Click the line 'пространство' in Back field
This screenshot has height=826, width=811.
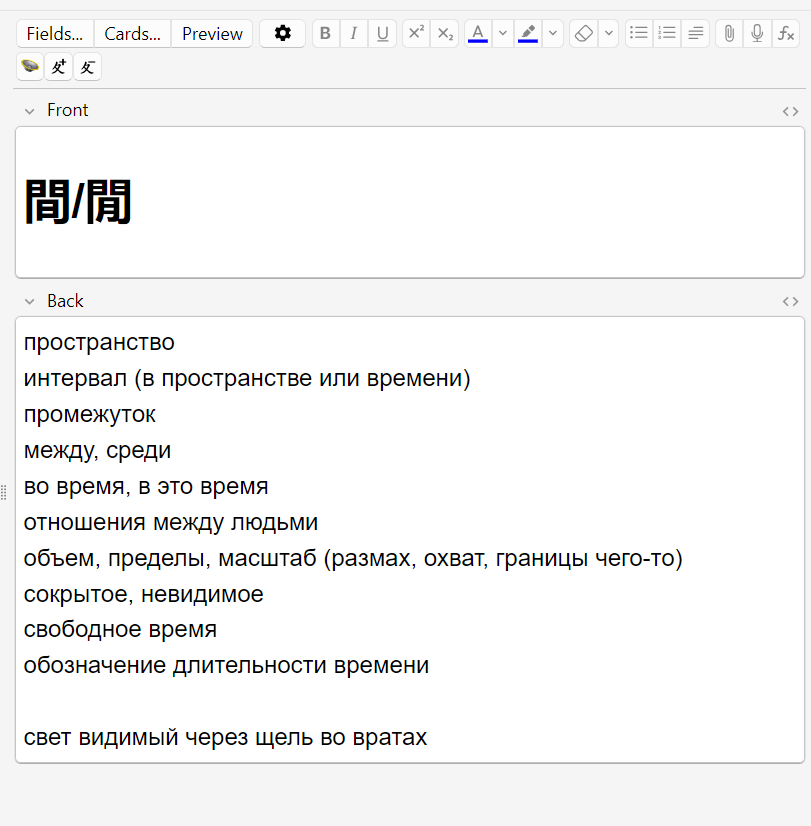pos(99,342)
